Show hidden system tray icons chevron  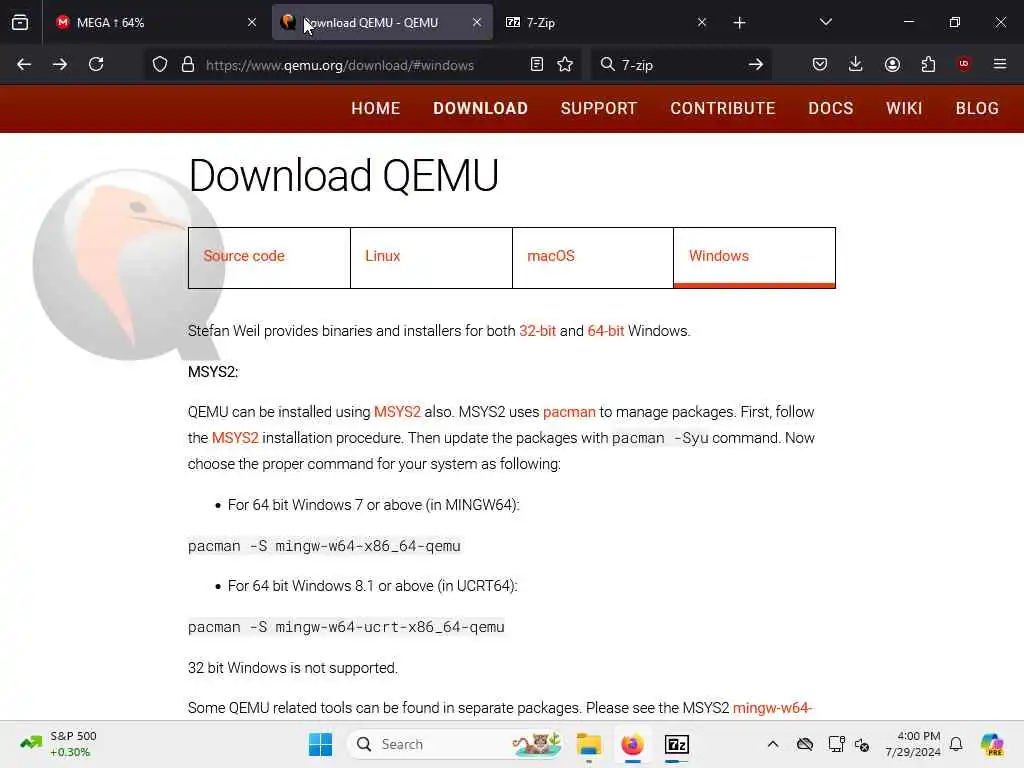coord(773,744)
